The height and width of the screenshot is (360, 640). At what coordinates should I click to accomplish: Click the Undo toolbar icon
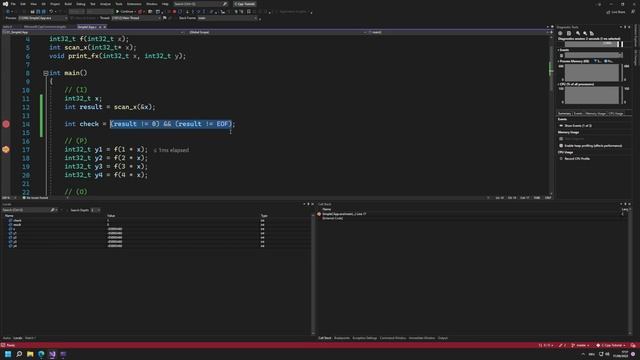point(51,11)
